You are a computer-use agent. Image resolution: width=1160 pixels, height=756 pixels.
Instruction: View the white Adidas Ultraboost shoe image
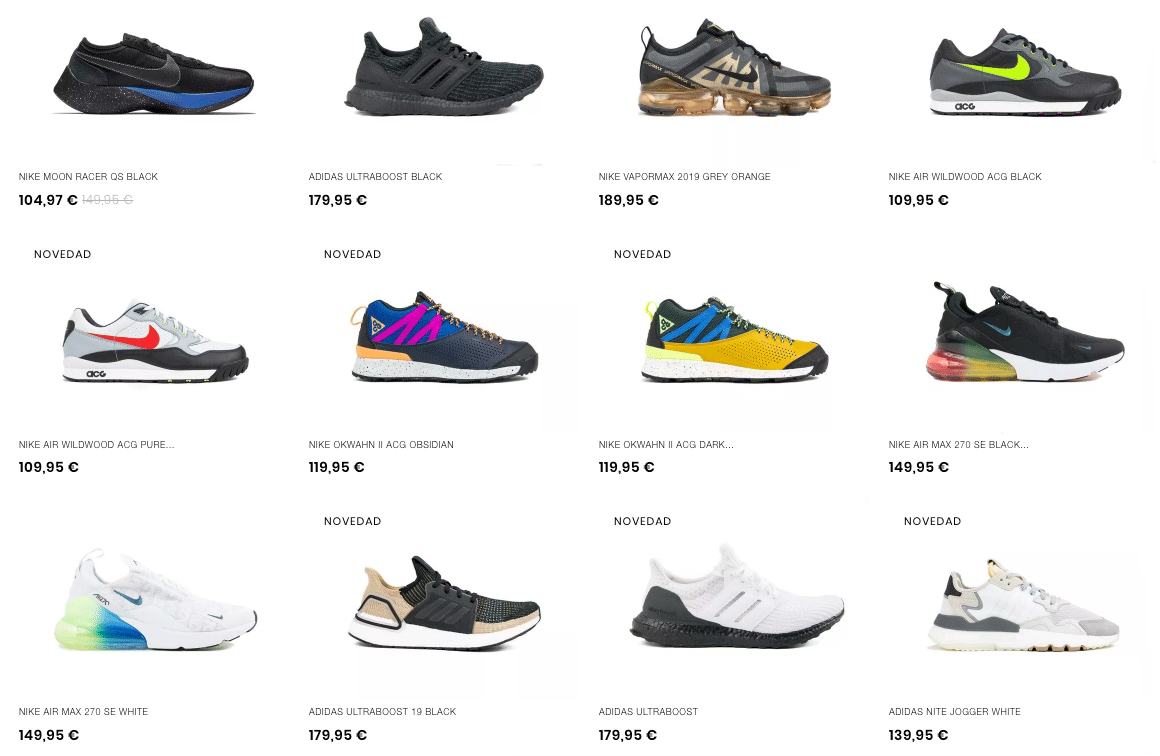pyautogui.click(x=737, y=596)
